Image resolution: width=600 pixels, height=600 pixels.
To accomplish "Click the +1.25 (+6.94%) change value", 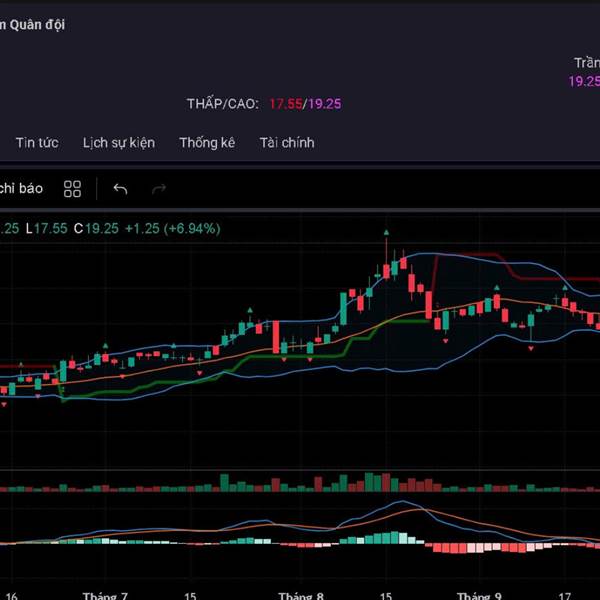I will tap(172, 229).
